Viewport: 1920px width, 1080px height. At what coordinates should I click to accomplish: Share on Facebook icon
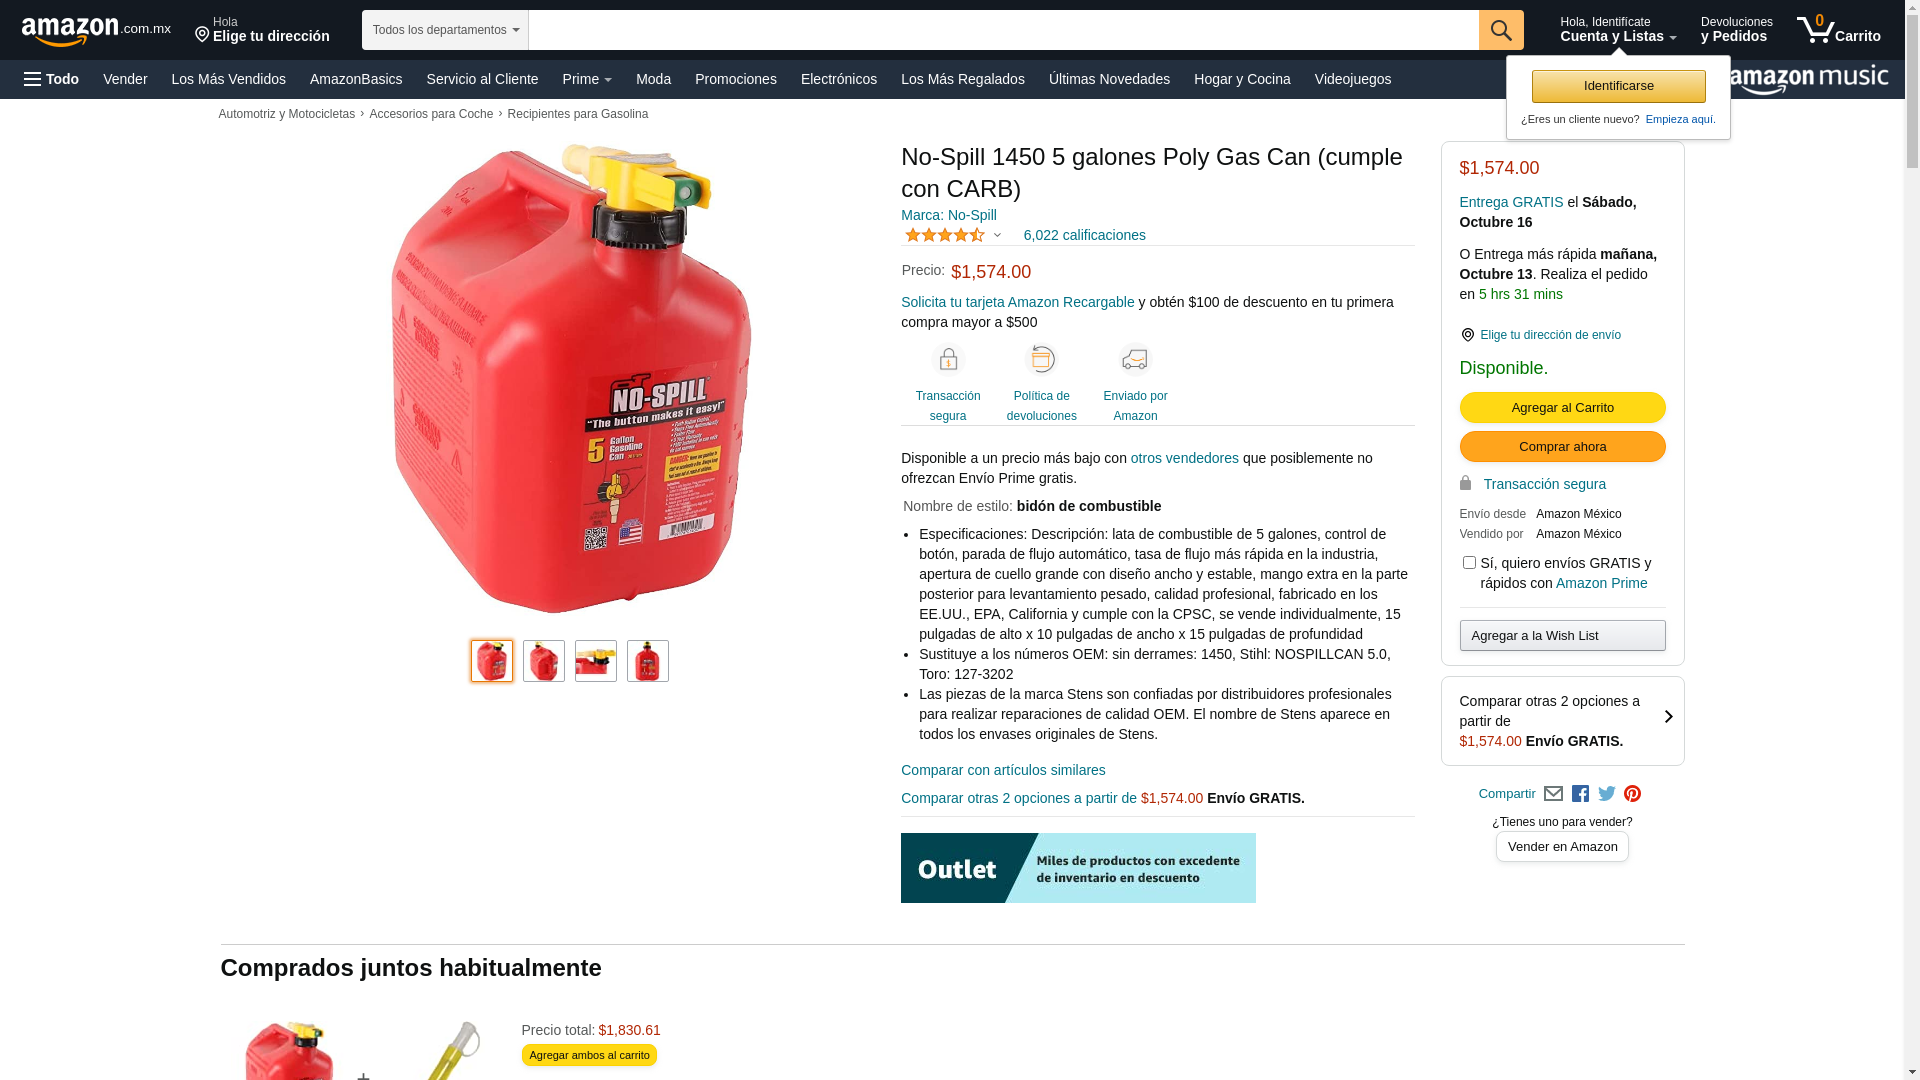[1580, 794]
